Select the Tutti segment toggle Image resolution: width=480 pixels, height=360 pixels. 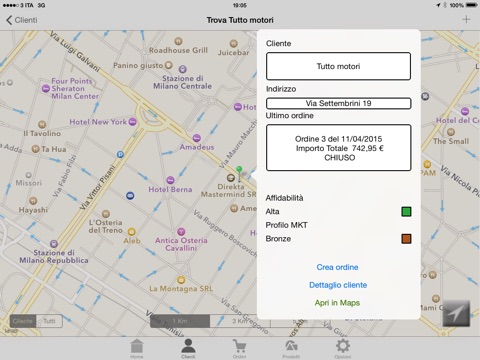pos(49,321)
